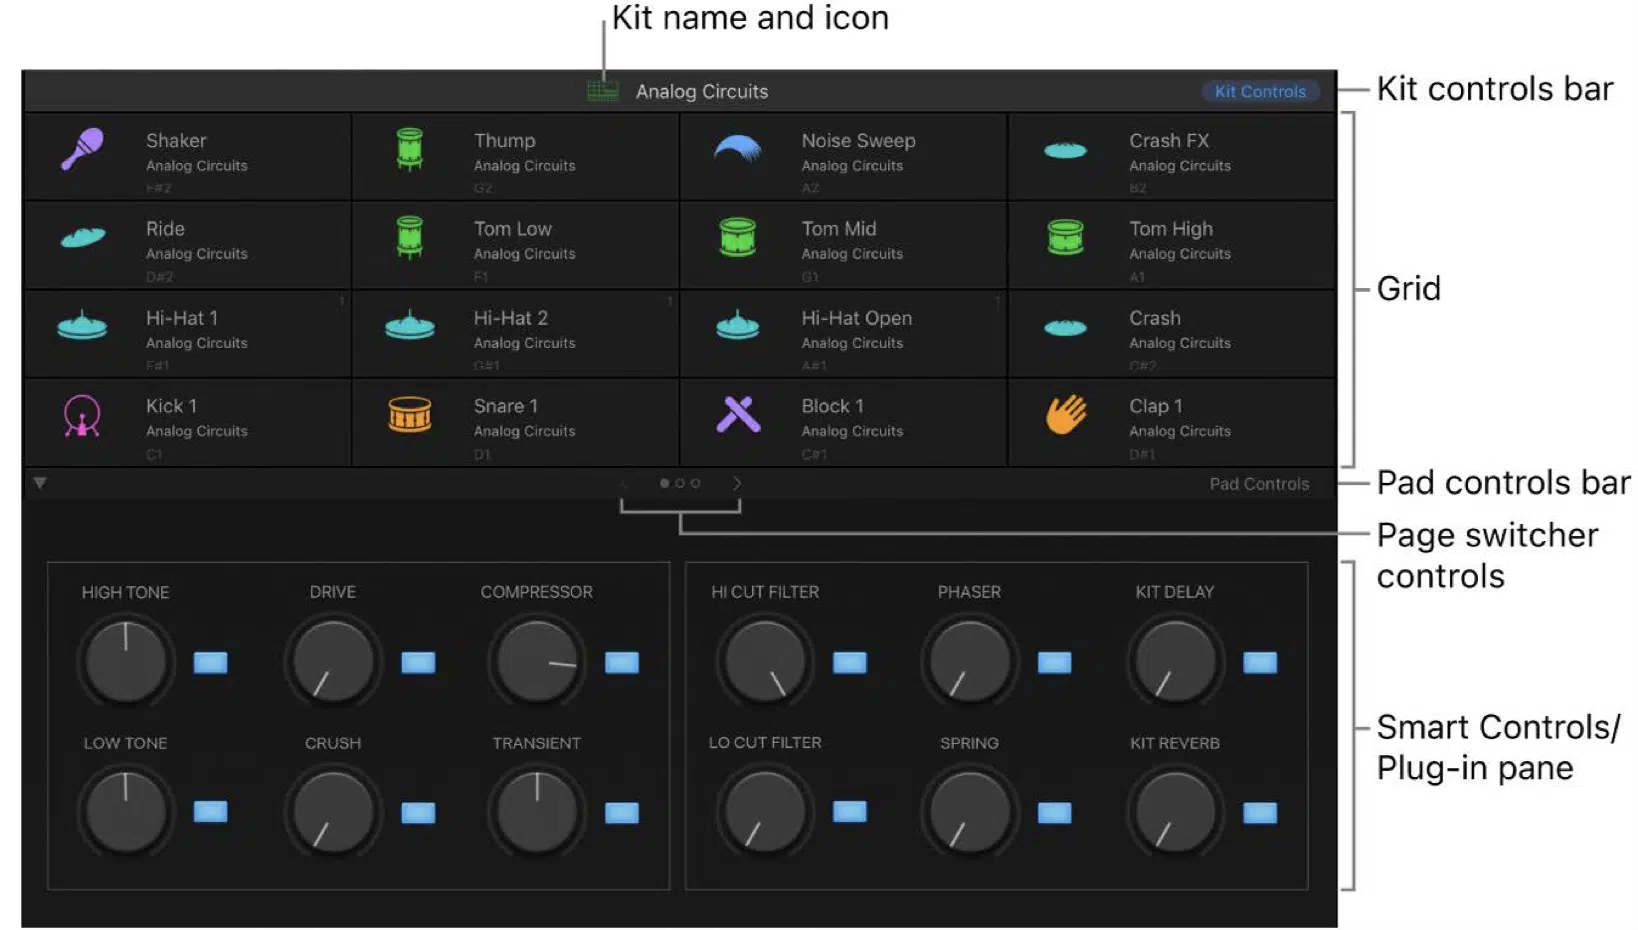Go to next page with right chevron
Viewport: 1638px width, 930px height.
[x=737, y=483]
